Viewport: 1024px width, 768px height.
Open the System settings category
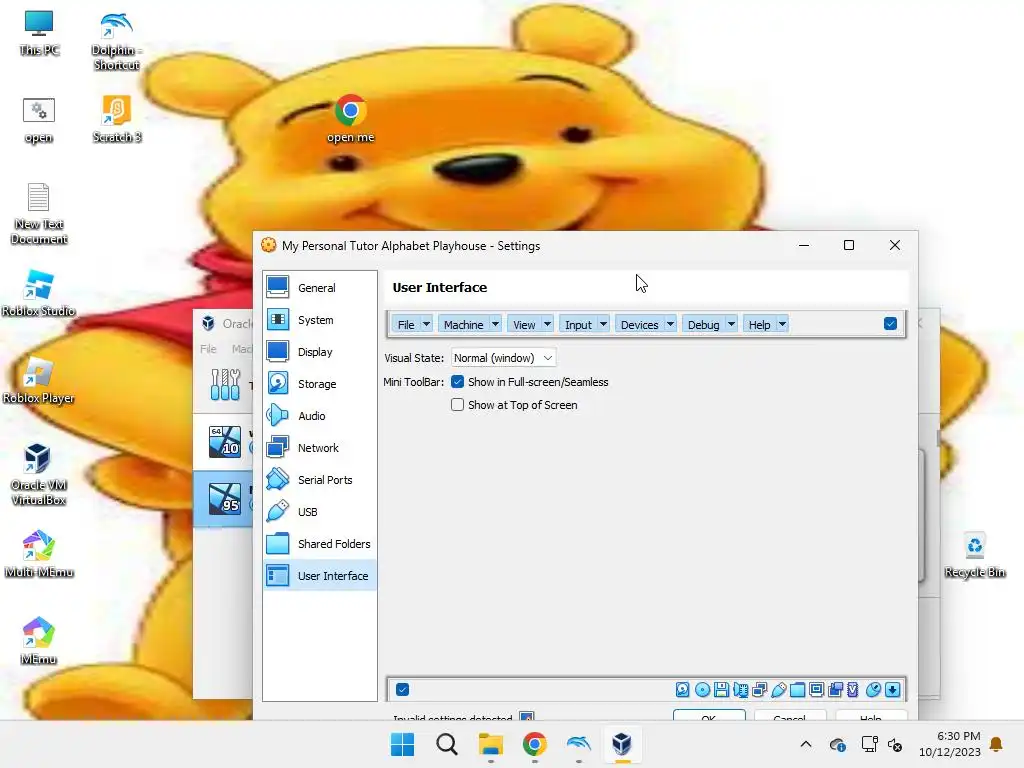tap(319, 320)
